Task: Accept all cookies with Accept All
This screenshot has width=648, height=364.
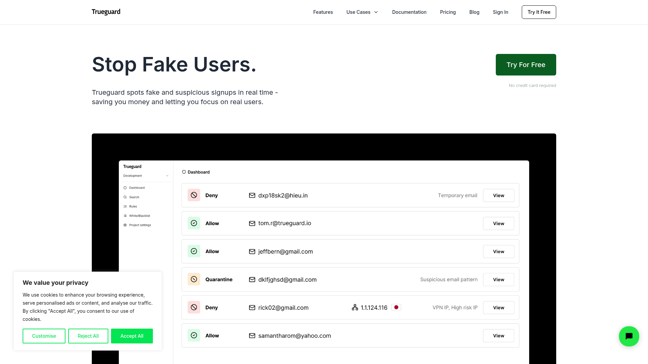Action: [132, 336]
